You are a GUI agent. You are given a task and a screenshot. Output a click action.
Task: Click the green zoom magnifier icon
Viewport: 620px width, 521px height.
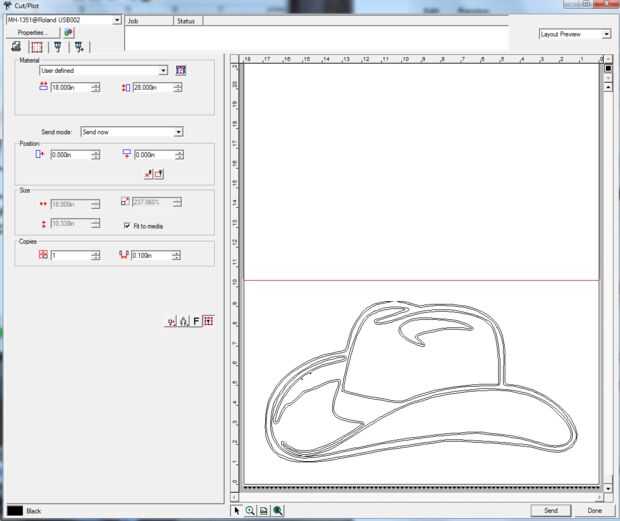(277, 510)
